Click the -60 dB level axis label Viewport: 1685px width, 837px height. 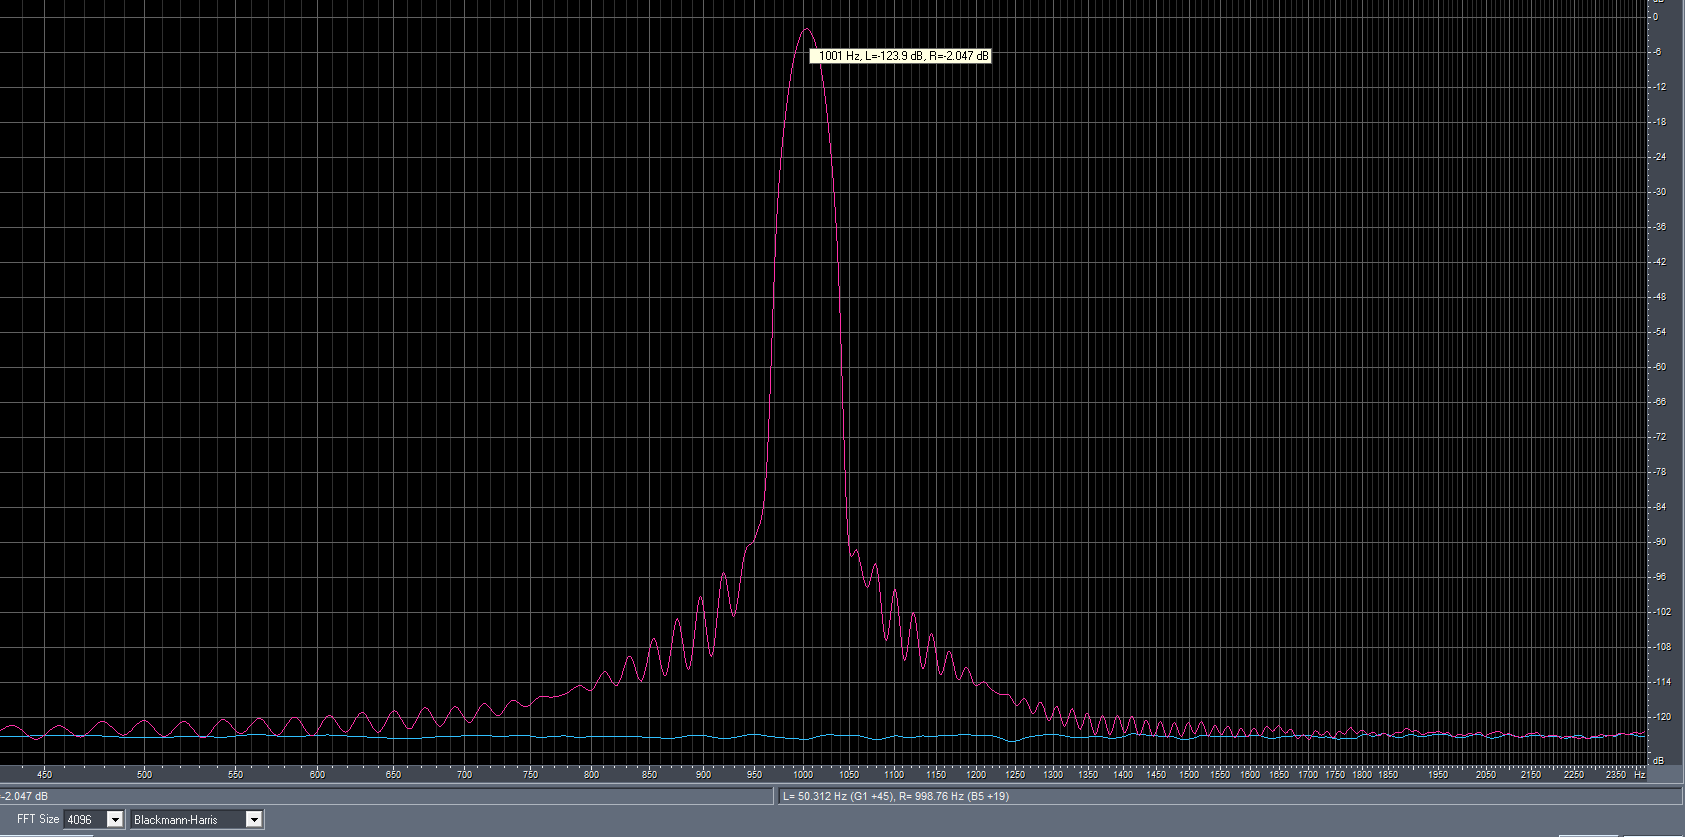coord(1659,367)
